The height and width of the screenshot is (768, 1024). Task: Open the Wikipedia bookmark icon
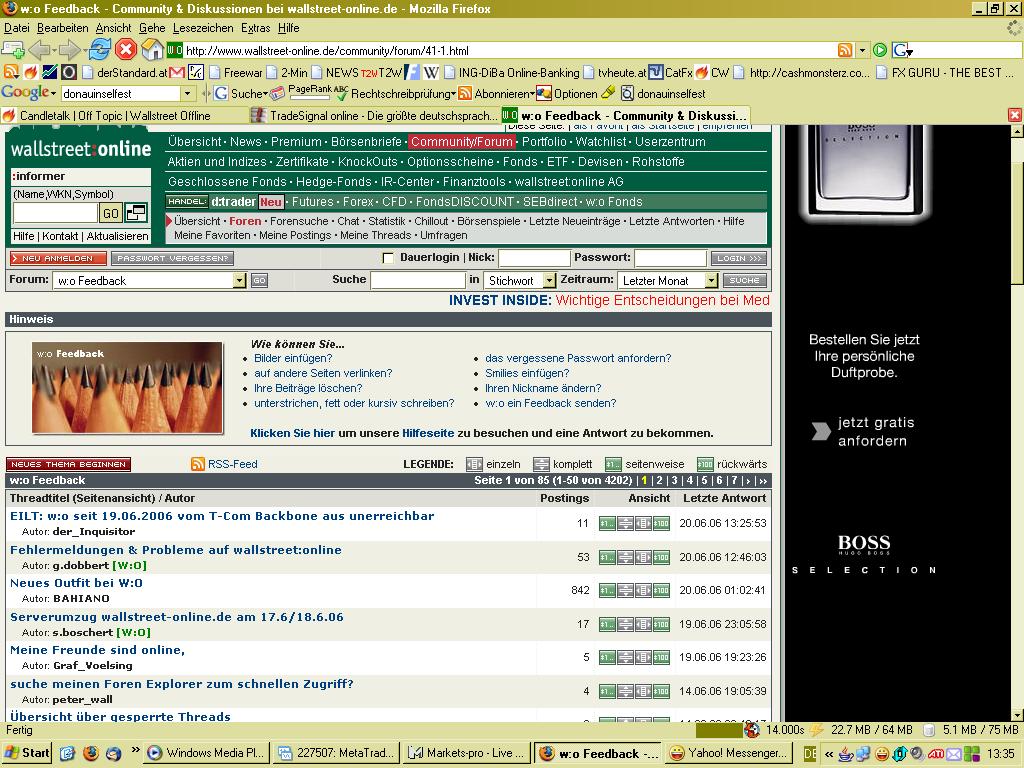tap(432, 72)
